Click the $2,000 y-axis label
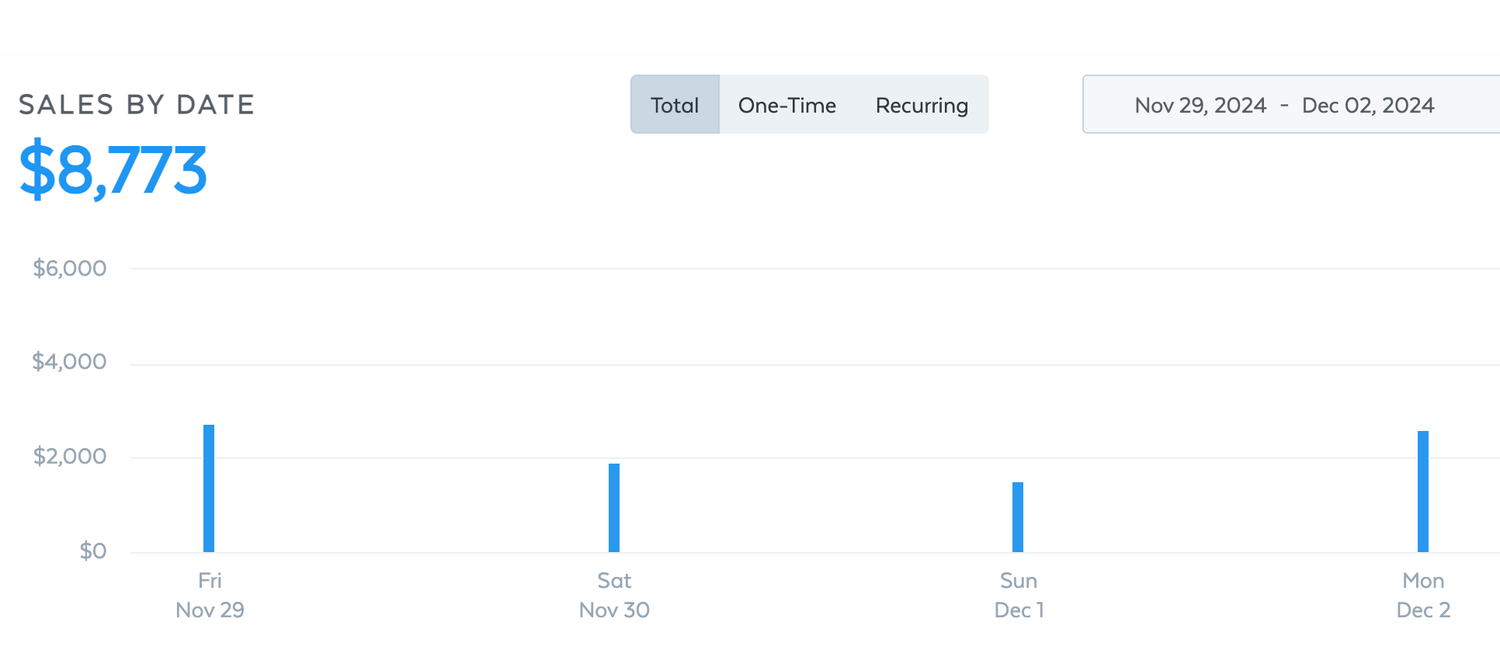 point(69,457)
